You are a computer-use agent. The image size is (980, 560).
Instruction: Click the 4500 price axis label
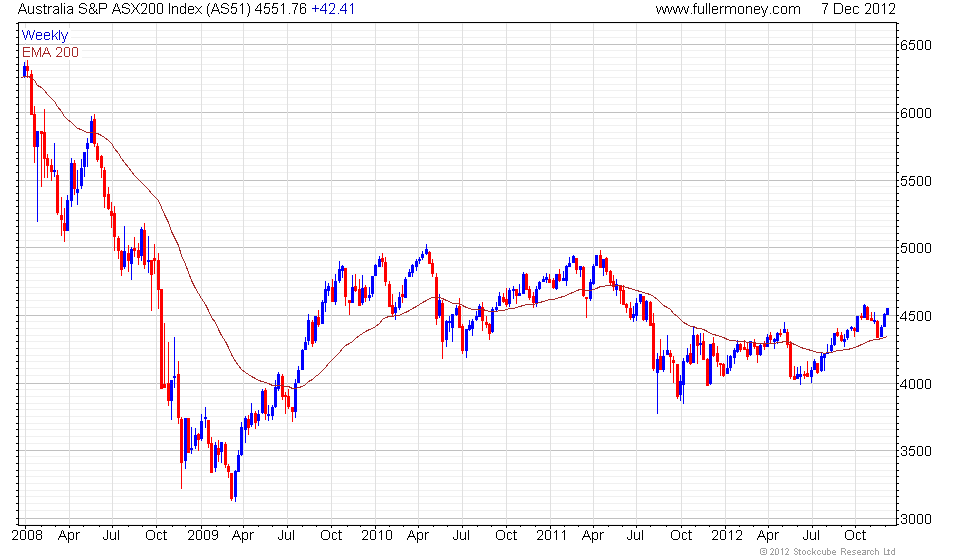pos(916,316)
